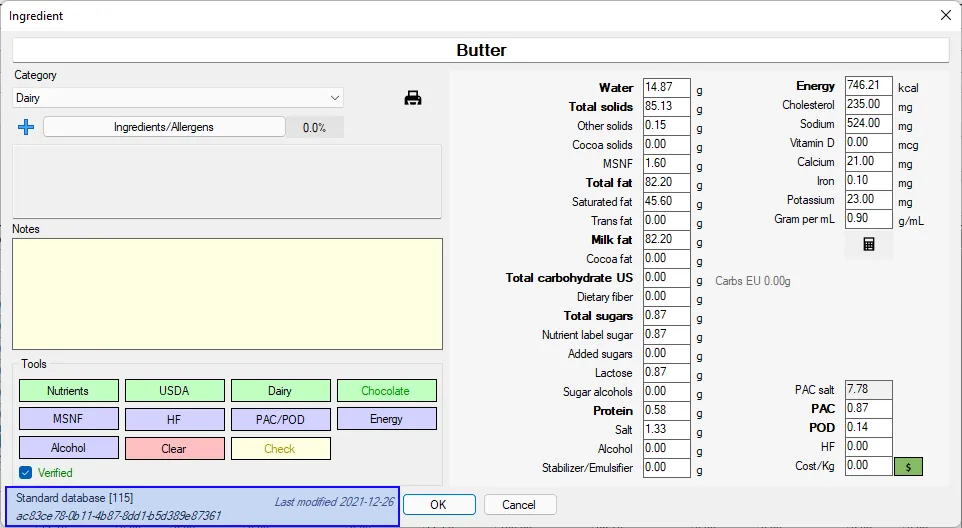Click the POD value field

click(868, 428)
